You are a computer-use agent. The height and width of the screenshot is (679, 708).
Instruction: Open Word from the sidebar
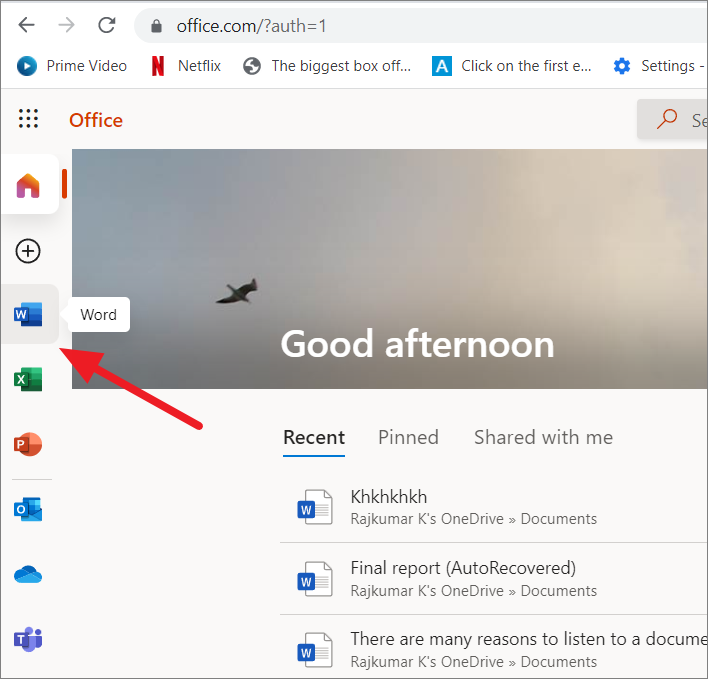pyautogui.click(x=28, y=314)
